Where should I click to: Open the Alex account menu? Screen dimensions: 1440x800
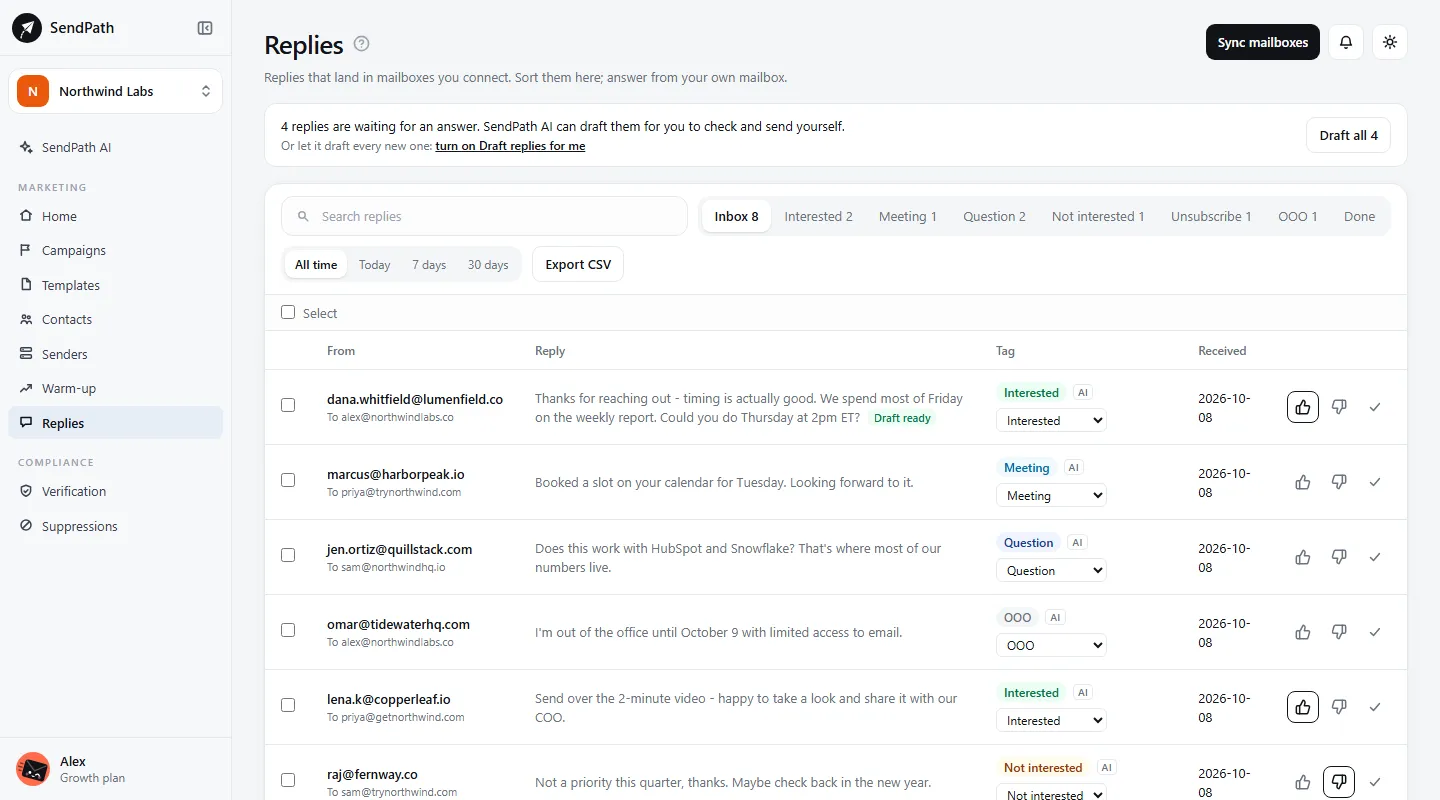(x=115, y=769)
